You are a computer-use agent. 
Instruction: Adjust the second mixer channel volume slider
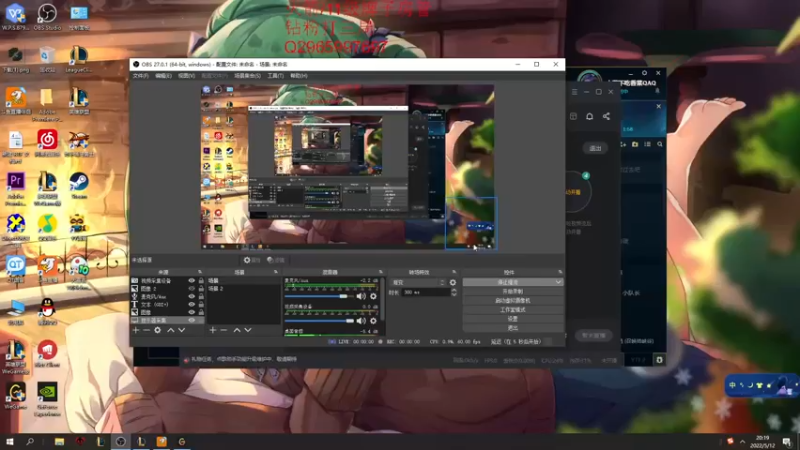(x=319, y=321)
